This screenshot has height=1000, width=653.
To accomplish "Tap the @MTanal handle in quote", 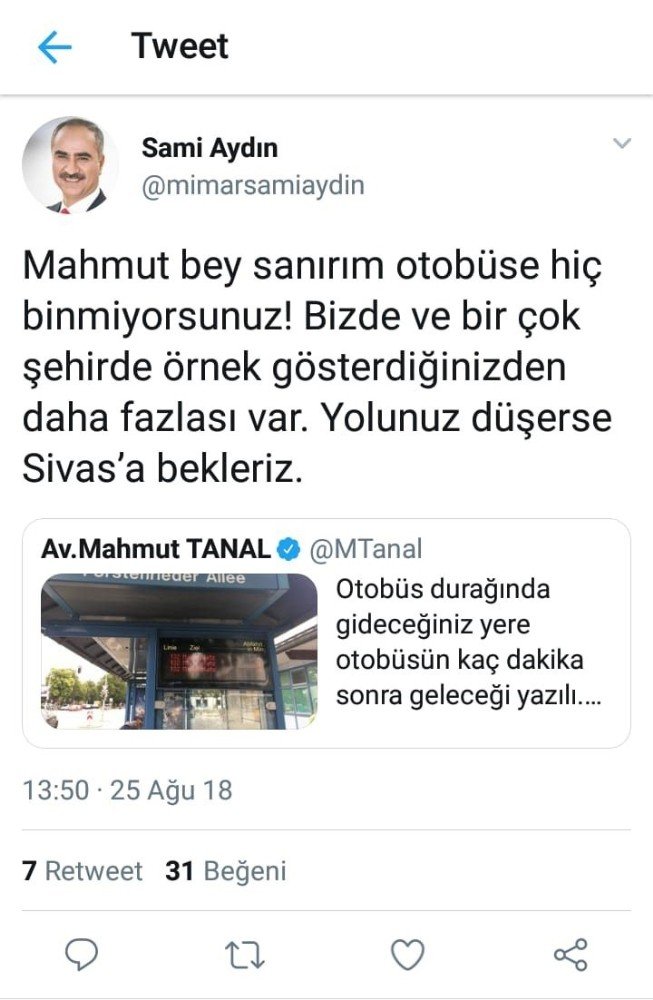I will point(366,549).
